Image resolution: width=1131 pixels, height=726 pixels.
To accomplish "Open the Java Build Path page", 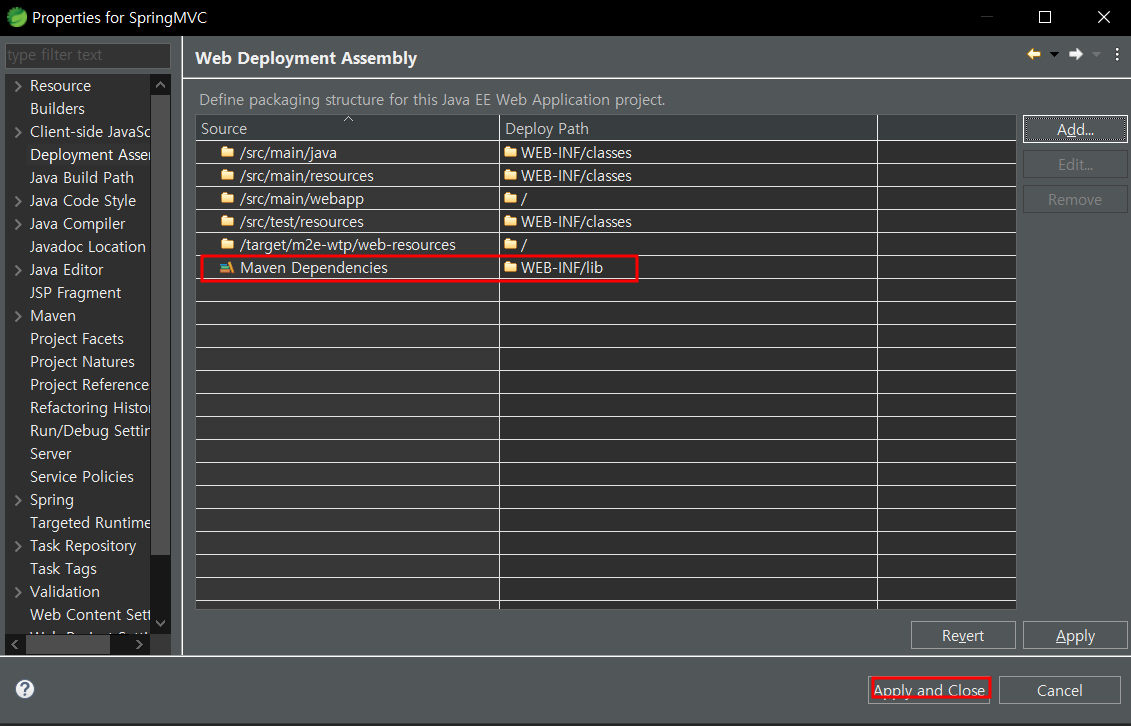I will pyautogui.click(x=82, y=178).
